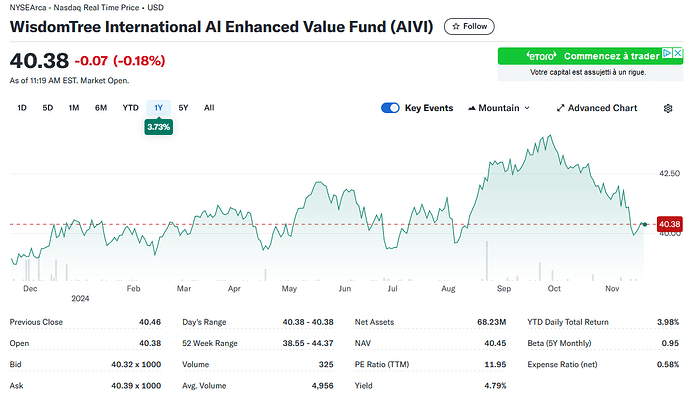Open the Advanced Chart view
The image size is (690, 401).
tap(597, 108)
